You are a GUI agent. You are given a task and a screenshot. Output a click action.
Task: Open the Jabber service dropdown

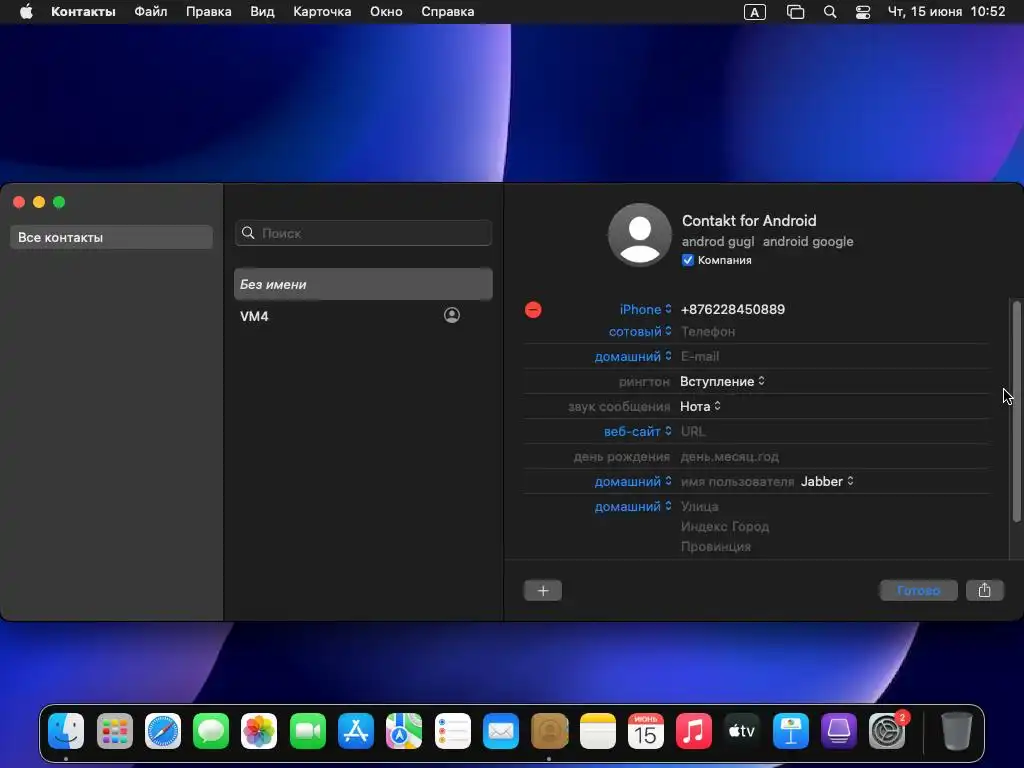(x=827, y=481)
